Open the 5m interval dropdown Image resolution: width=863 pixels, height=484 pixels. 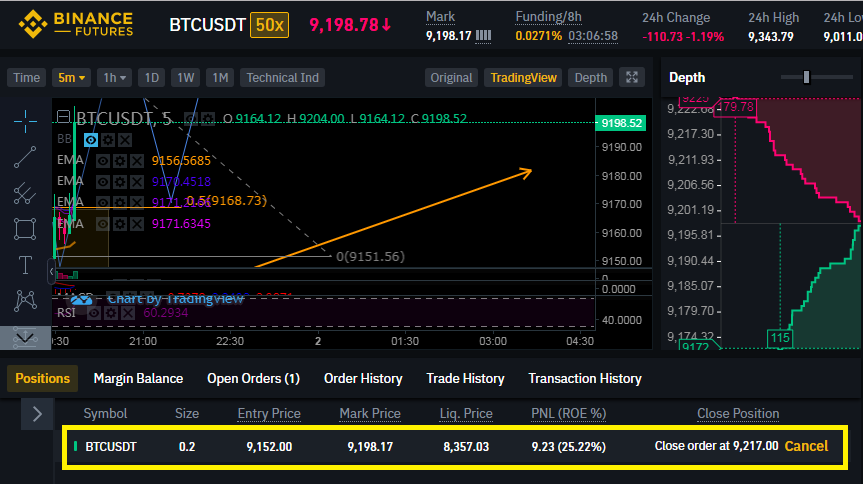point(72,78)
